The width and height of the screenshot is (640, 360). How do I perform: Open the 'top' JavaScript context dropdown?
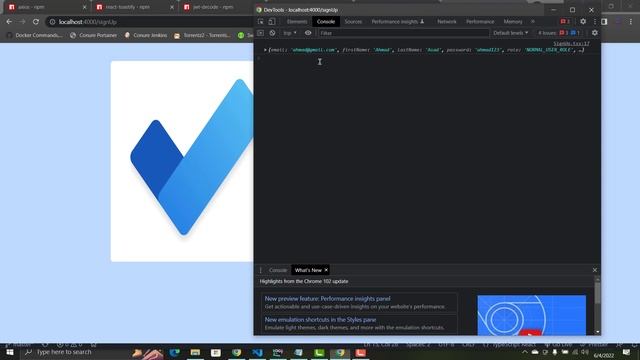290,33
